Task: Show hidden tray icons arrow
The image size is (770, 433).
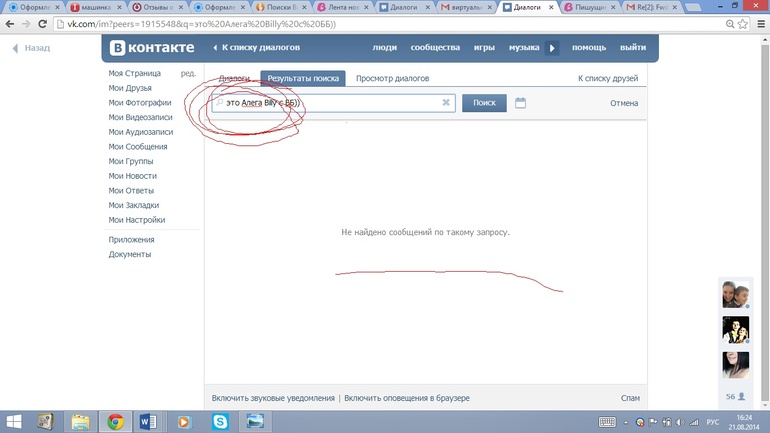Action: coord(626,423)
